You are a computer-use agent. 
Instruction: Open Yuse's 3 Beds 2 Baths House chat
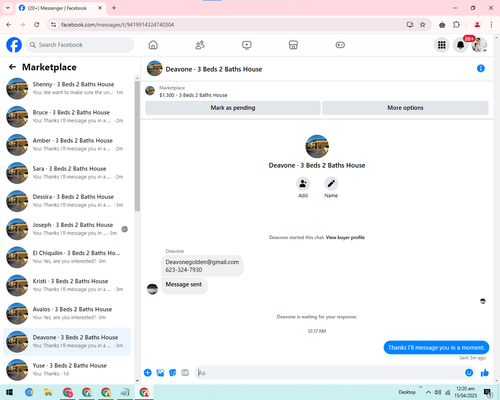tap(67, 369)
